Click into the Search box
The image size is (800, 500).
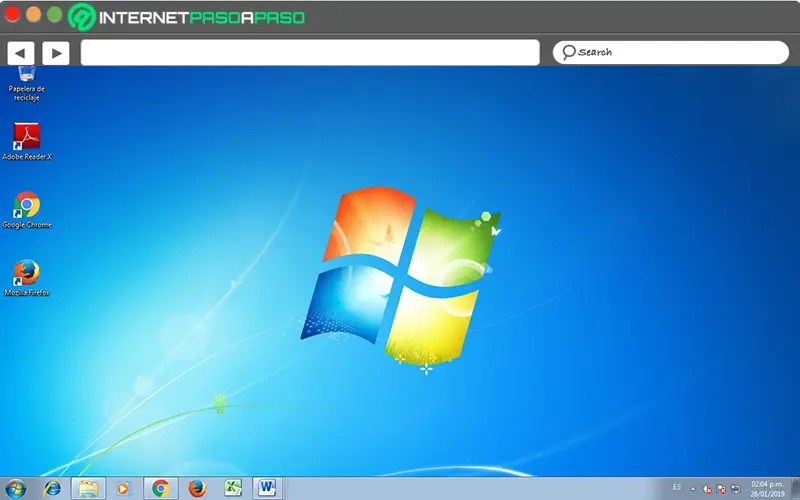pyautogui.click(x=671, y=52)
